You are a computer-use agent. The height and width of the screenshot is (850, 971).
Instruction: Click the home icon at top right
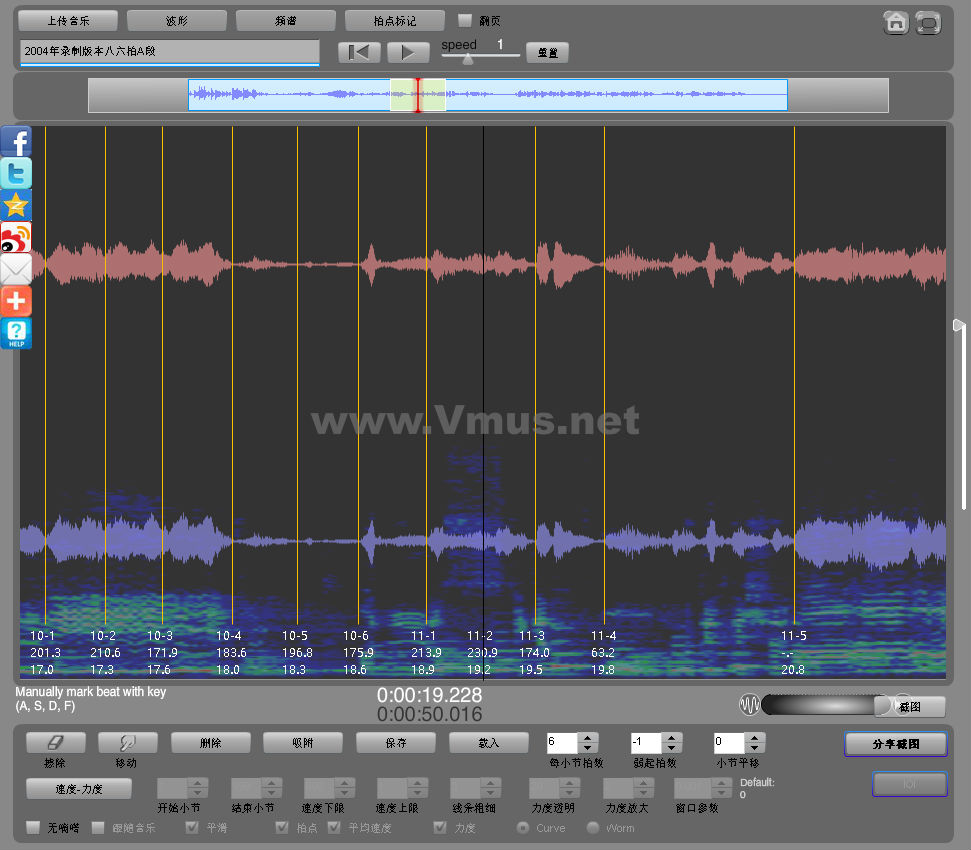896,22
